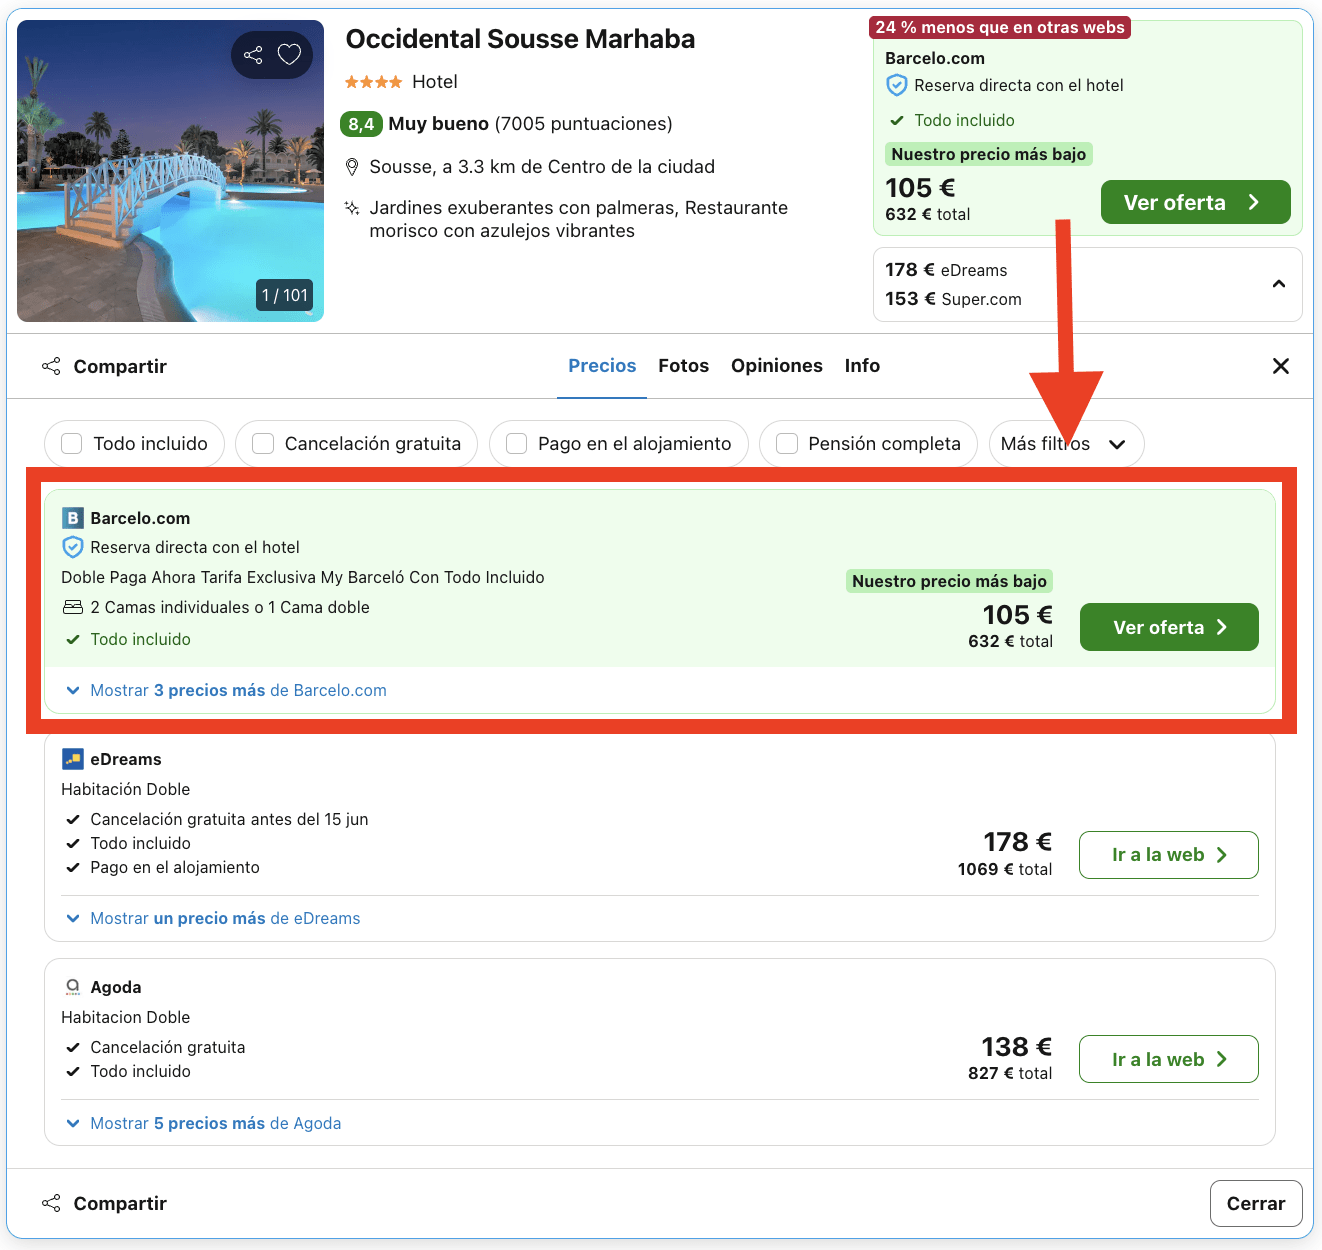Click the 178 € eDreams price summary
The height and width of the screenshot is (1250, 1322).
(946, 270)
